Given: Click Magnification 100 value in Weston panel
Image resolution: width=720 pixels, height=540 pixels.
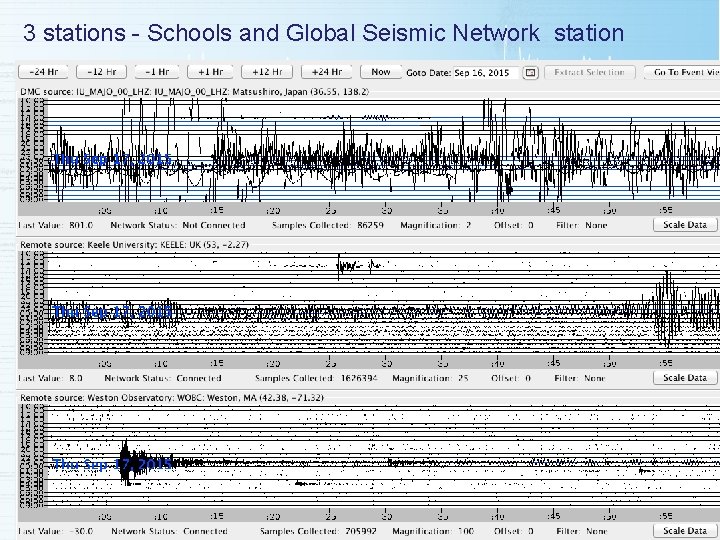Looking at the screenshot, I should [x=466, y=531].
